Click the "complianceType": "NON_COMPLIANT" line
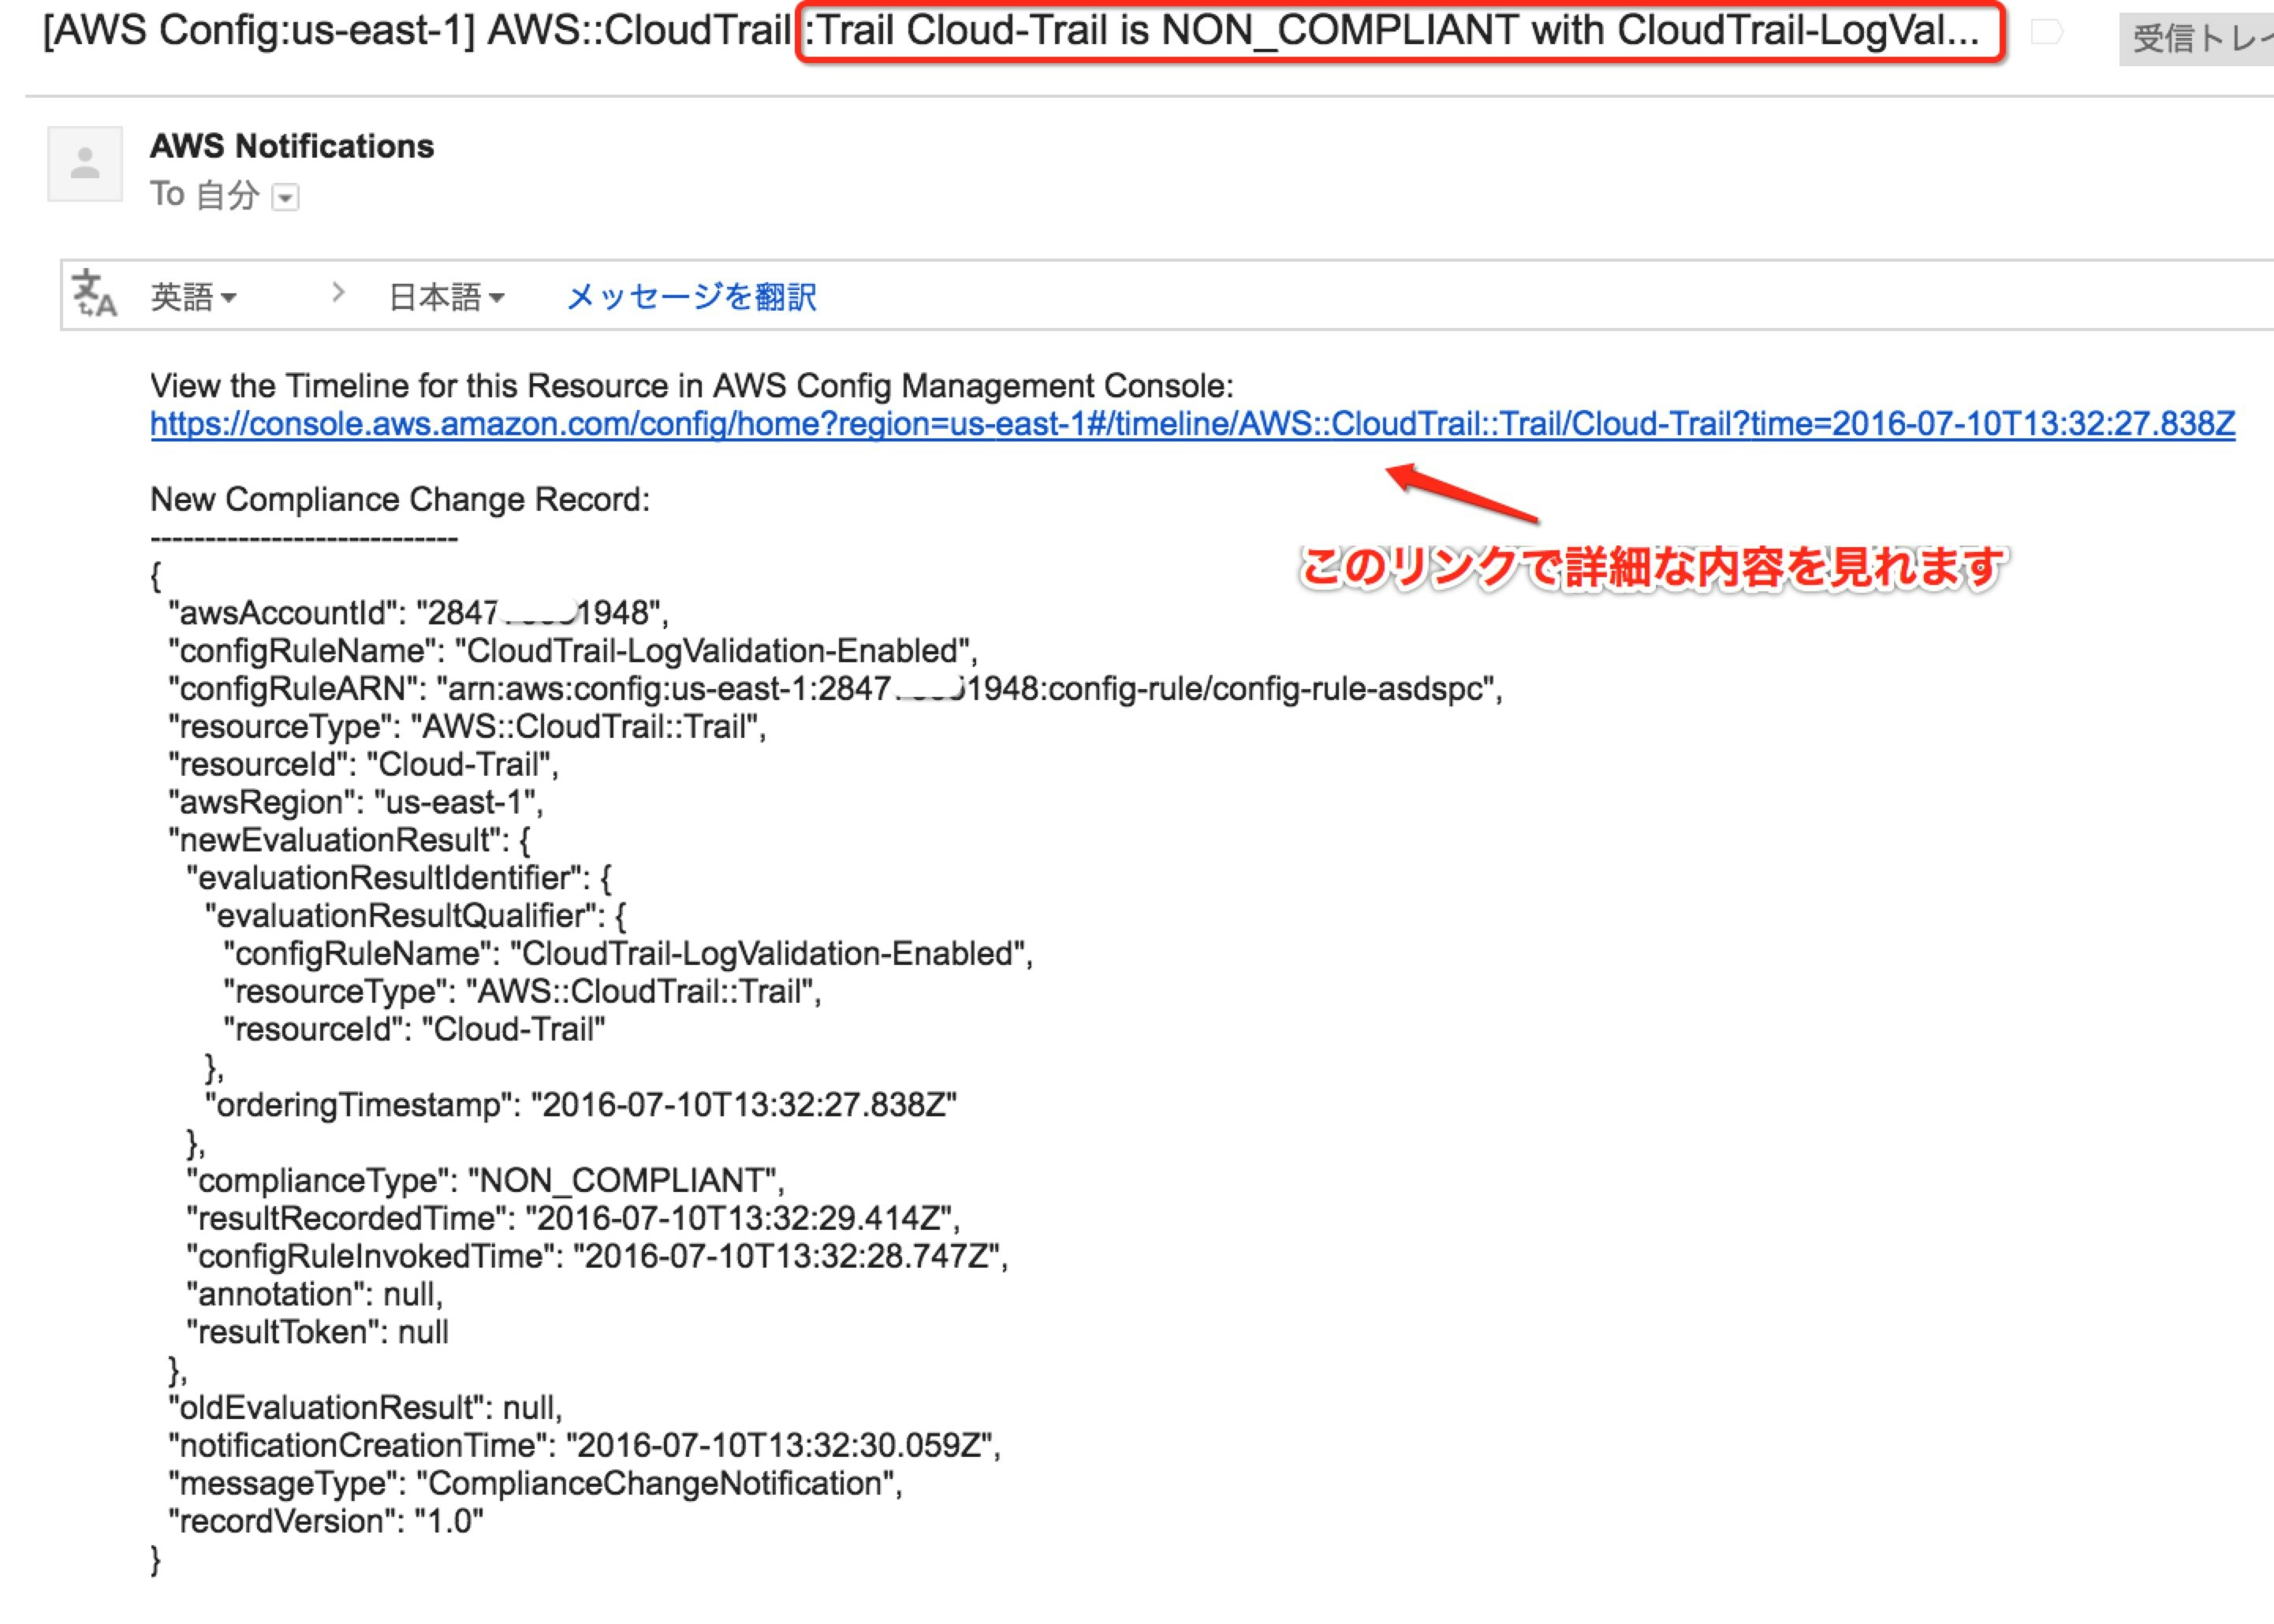2274x1624 pixels. [485, 1181]
